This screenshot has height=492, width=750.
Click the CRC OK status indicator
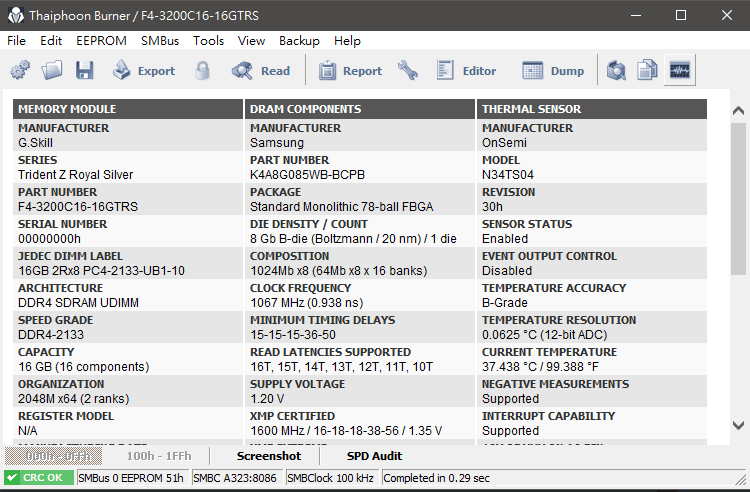(x=39, y=478)
